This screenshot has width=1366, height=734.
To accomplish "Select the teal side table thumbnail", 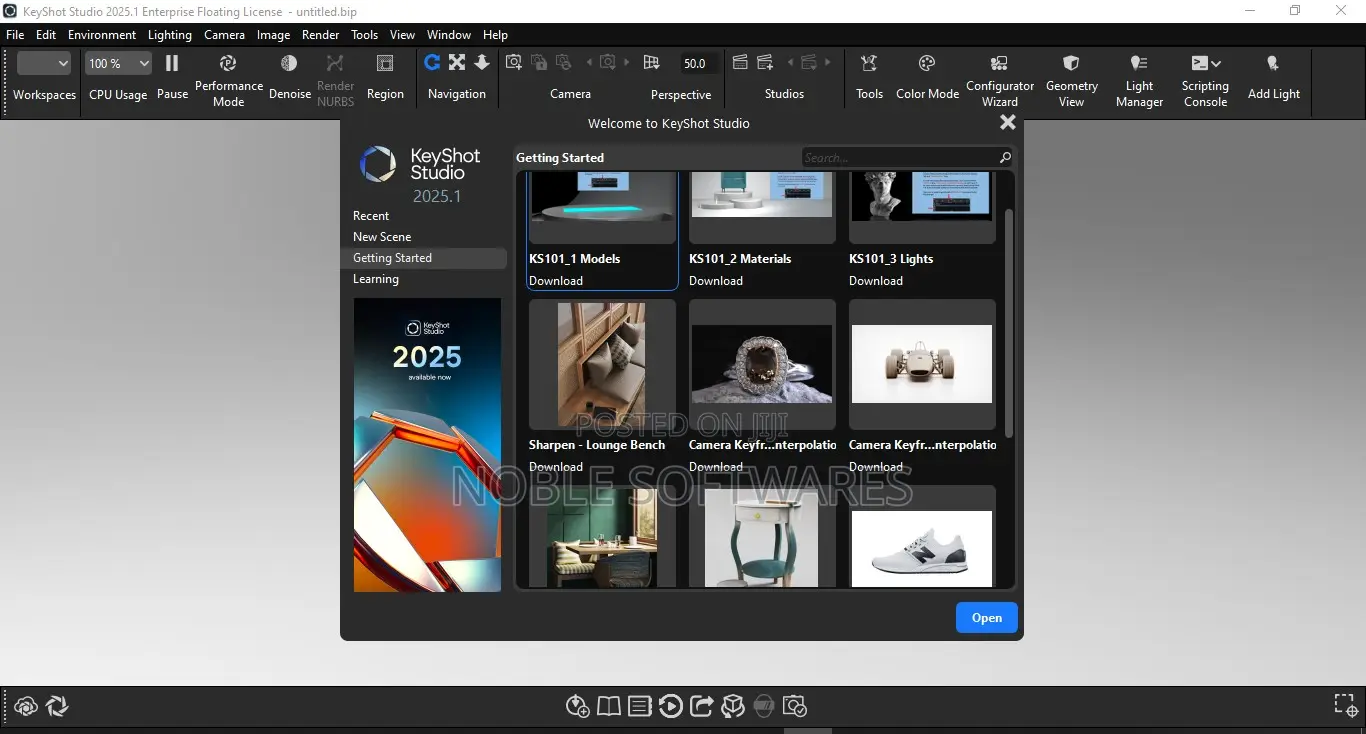I will (x=762, y=538).
